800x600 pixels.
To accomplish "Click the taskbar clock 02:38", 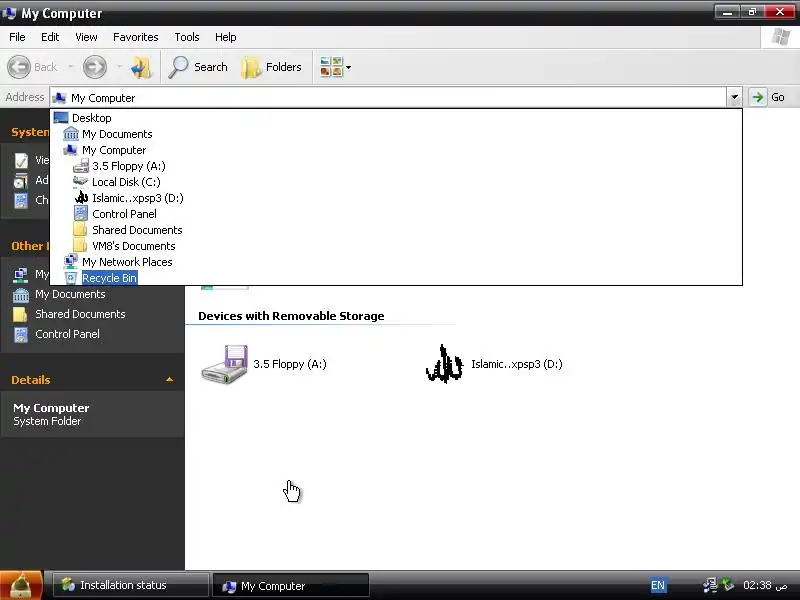I will point(765,585).
